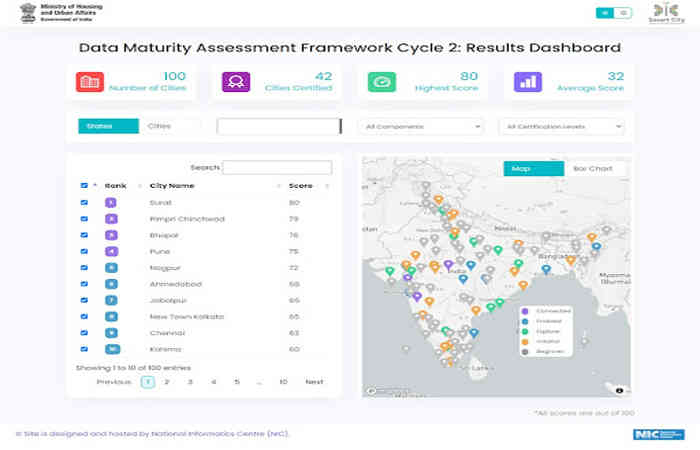Click the red Number of Cities icon

90,82
